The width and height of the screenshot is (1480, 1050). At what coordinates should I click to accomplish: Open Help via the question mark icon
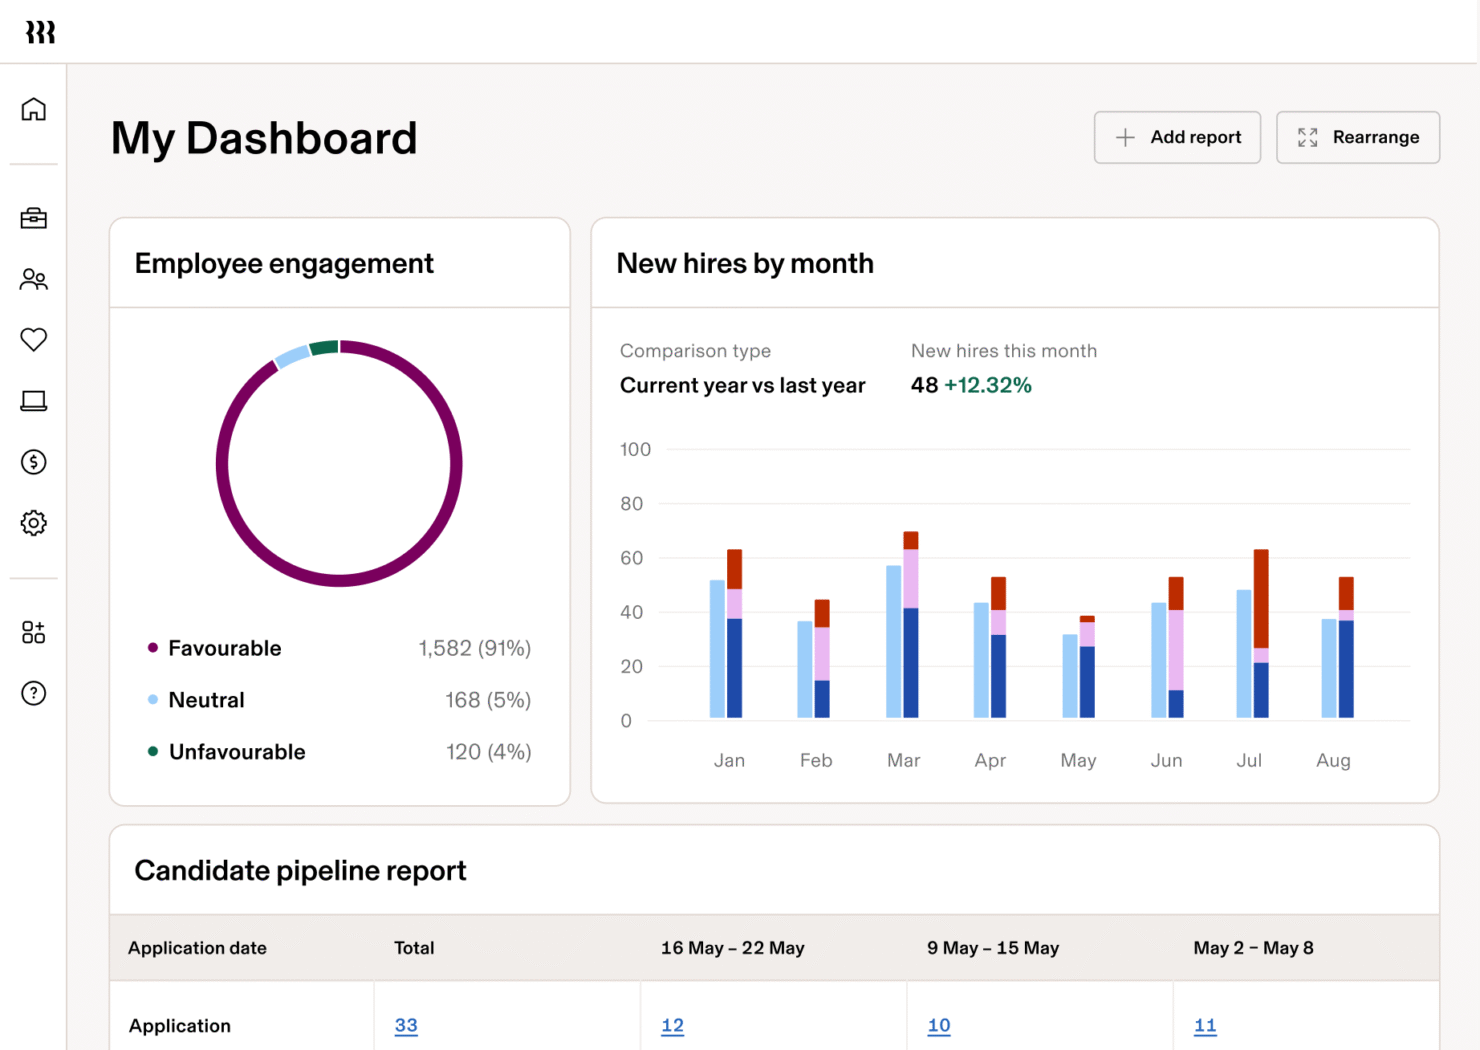tap(33, 692)
